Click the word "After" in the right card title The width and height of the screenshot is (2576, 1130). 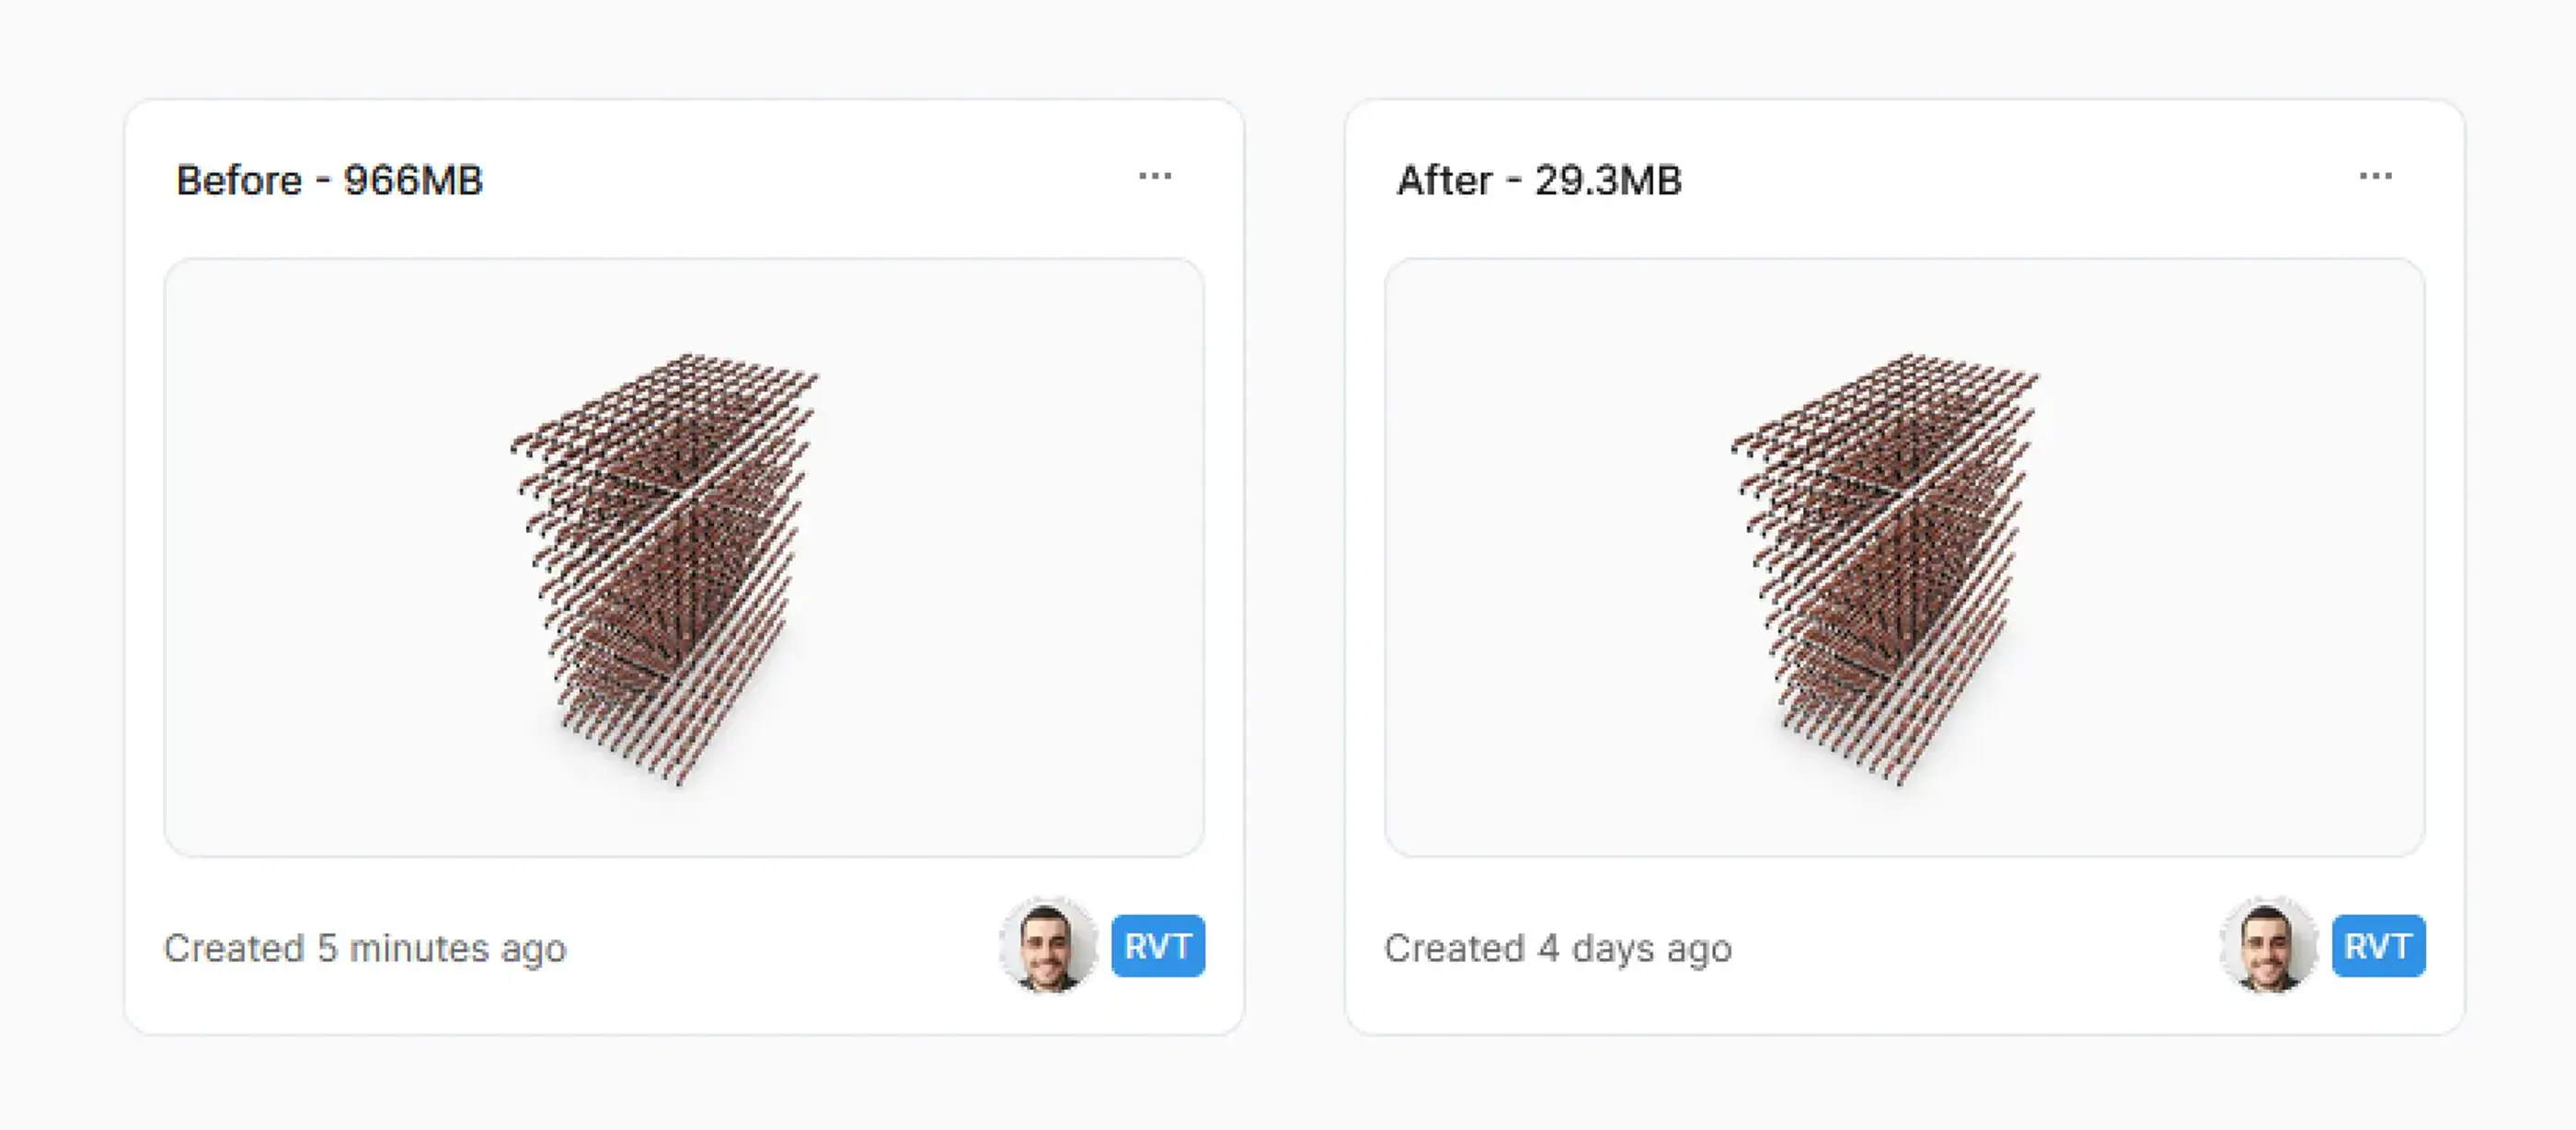(x=1444, y=181)
